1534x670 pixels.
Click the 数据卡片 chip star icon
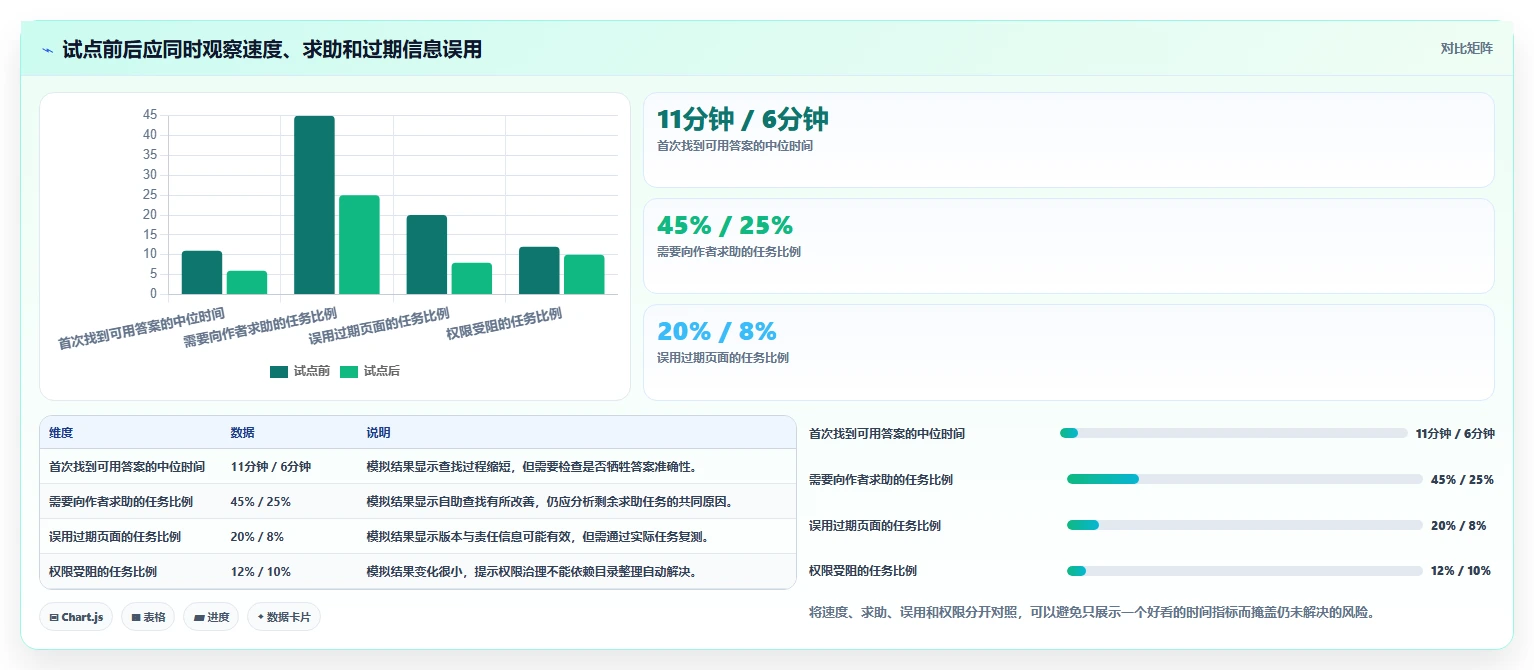pyautogui.click(x=260, y=617)
